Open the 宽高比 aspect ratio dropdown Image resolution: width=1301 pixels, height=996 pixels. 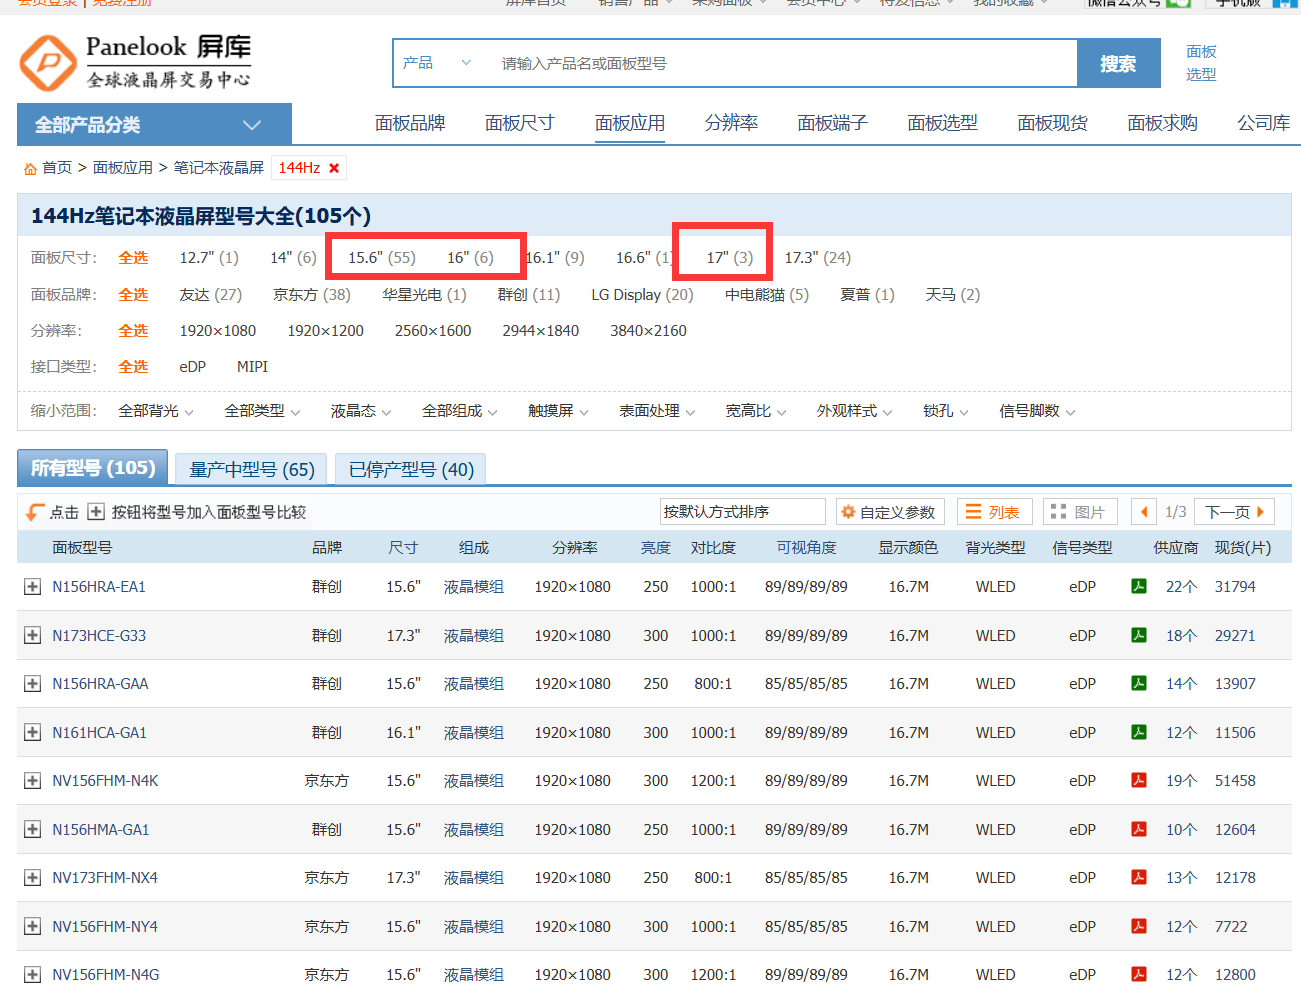point(756,411)
